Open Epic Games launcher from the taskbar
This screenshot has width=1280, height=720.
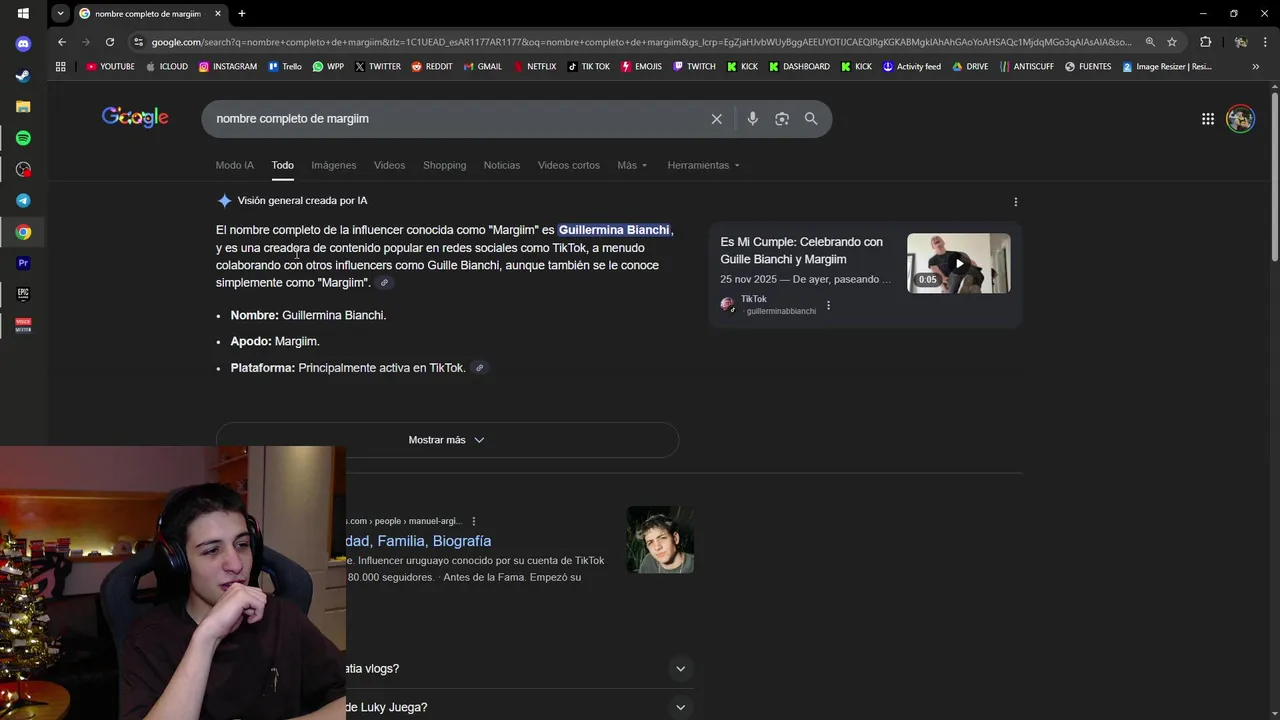pos(23,294)
